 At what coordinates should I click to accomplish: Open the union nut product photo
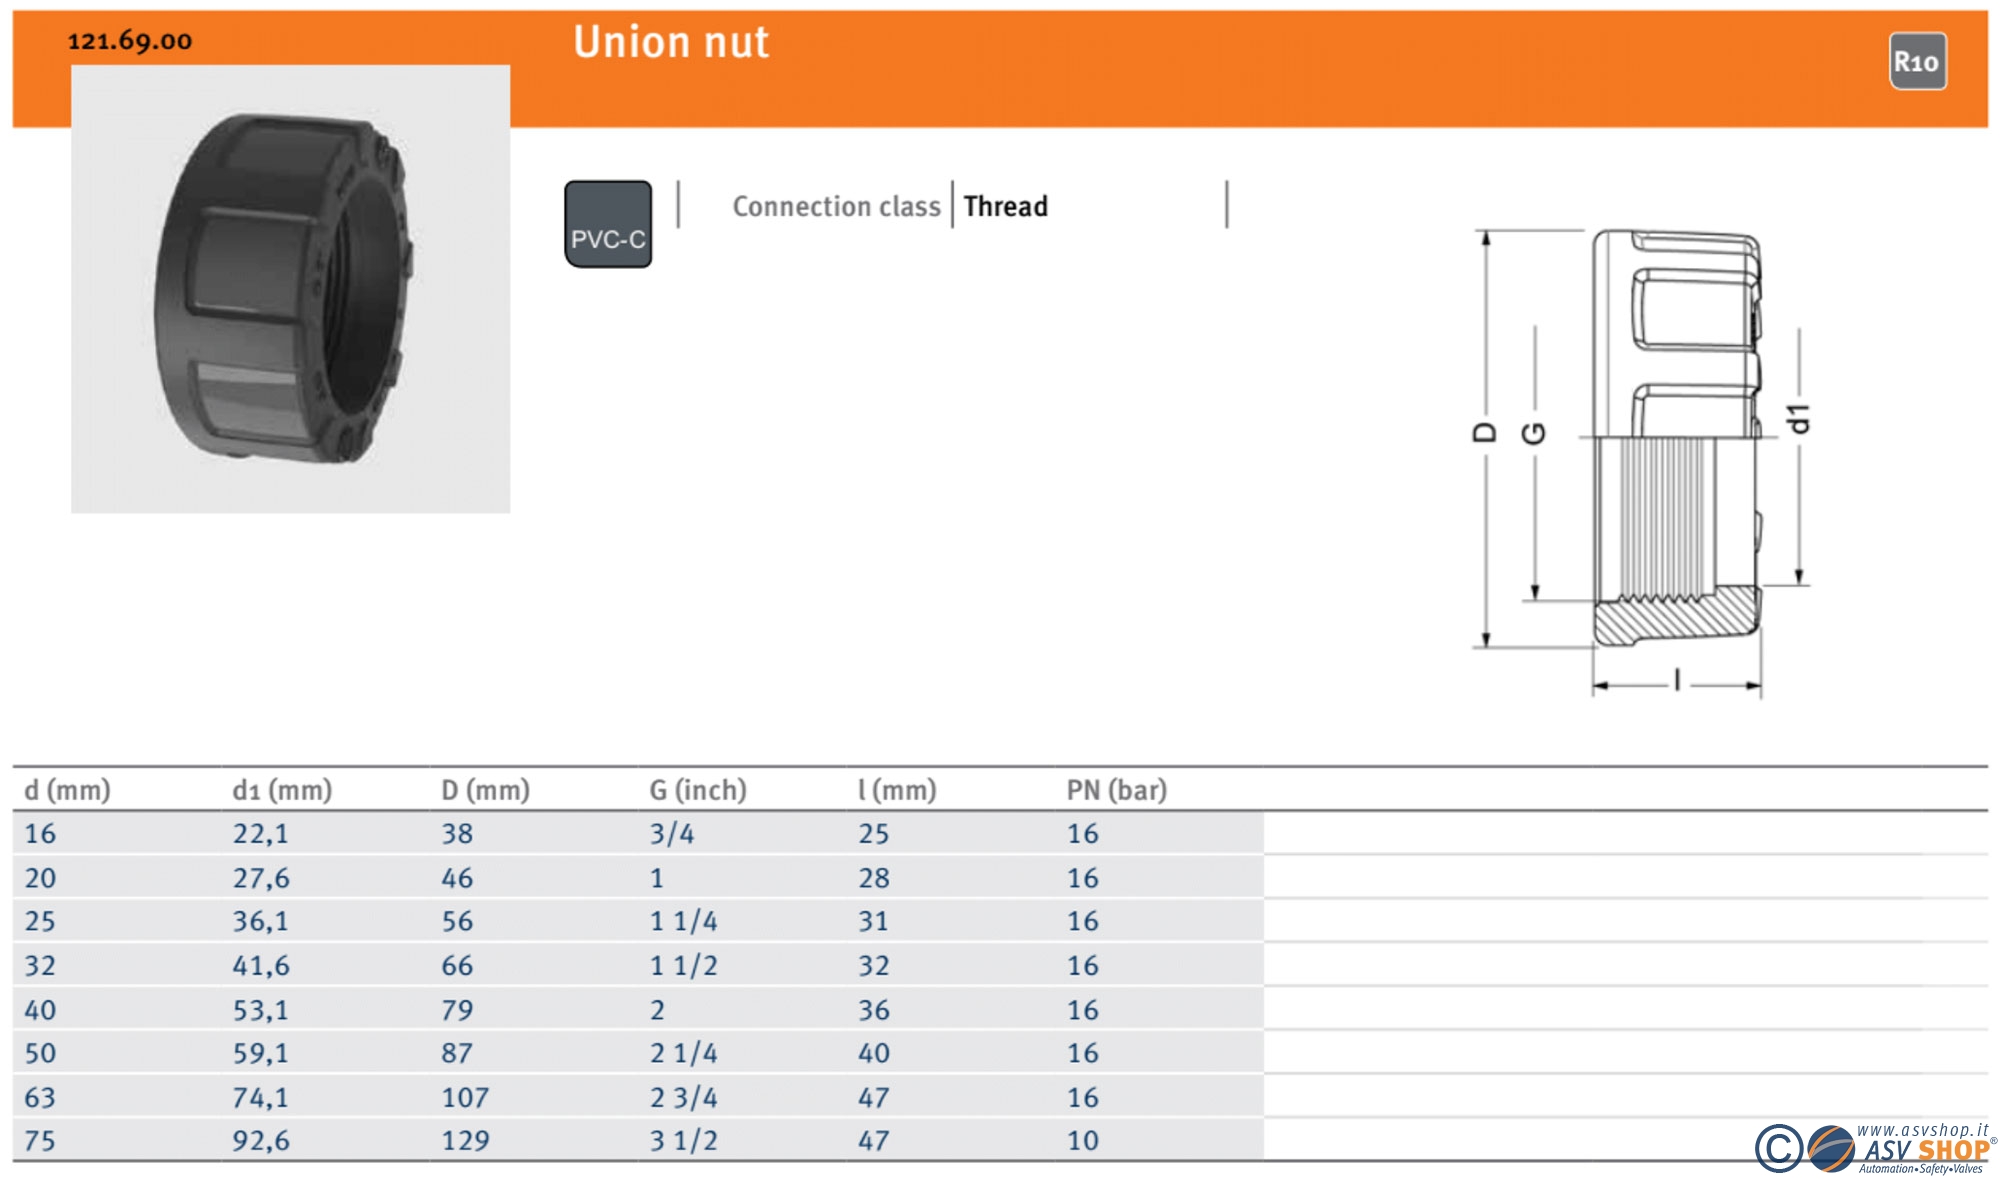click(290, 289)
